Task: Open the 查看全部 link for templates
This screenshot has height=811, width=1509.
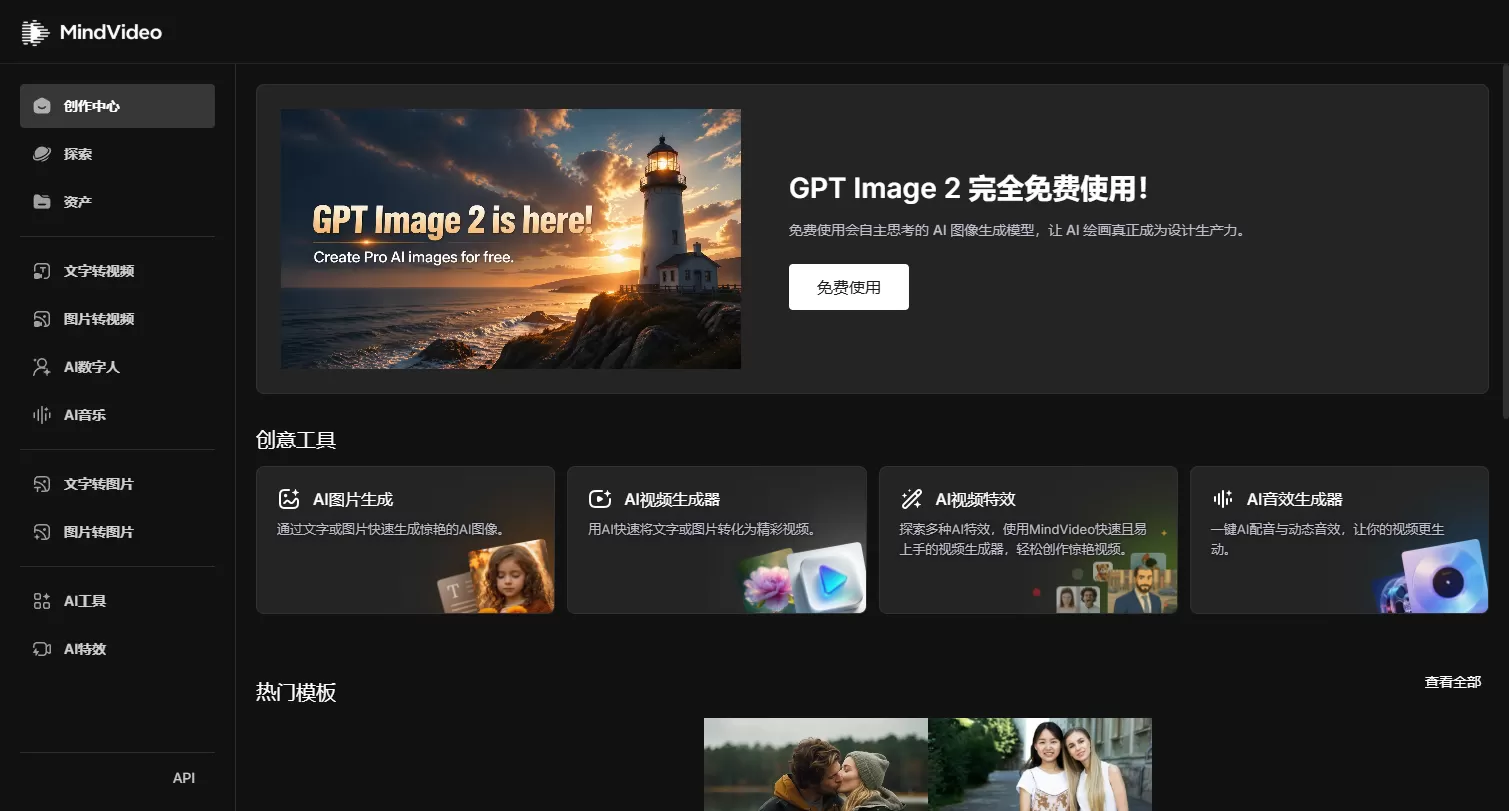Action: pos(1453,682)
